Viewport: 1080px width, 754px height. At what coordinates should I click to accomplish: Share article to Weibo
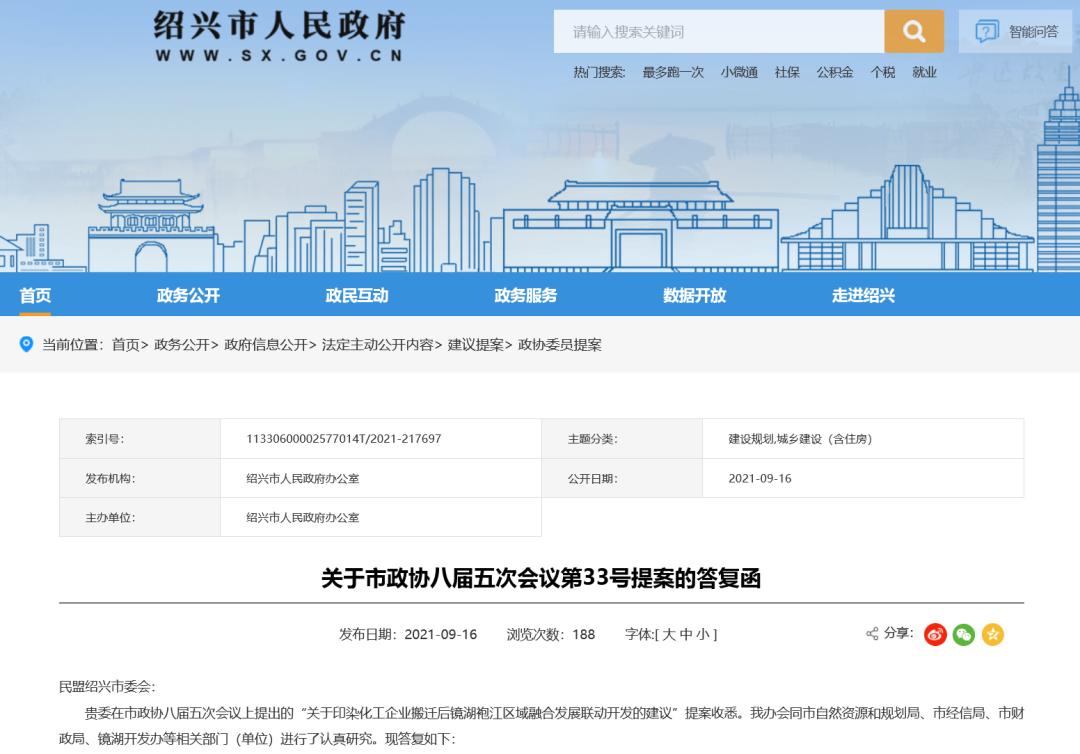[934, 633]
